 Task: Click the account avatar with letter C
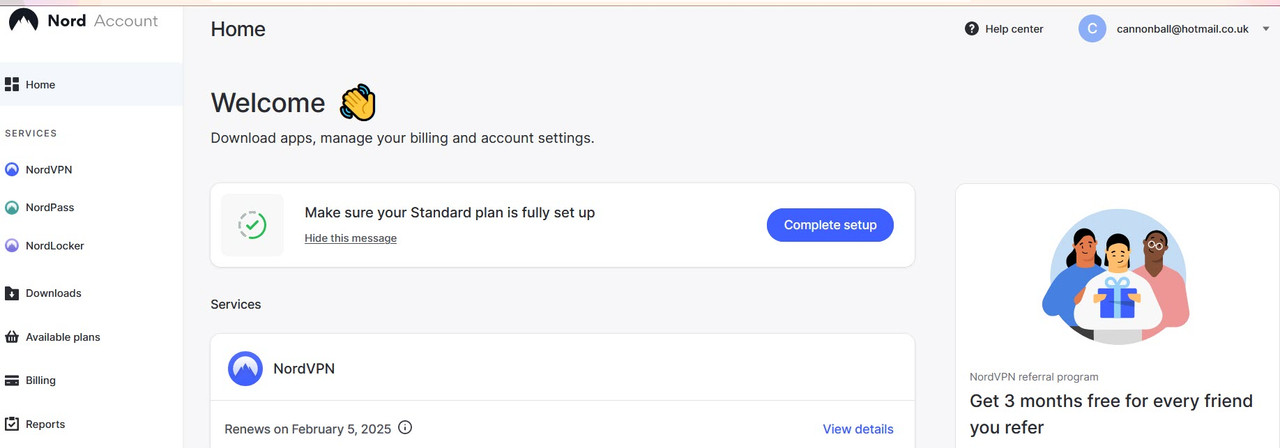1092,29
